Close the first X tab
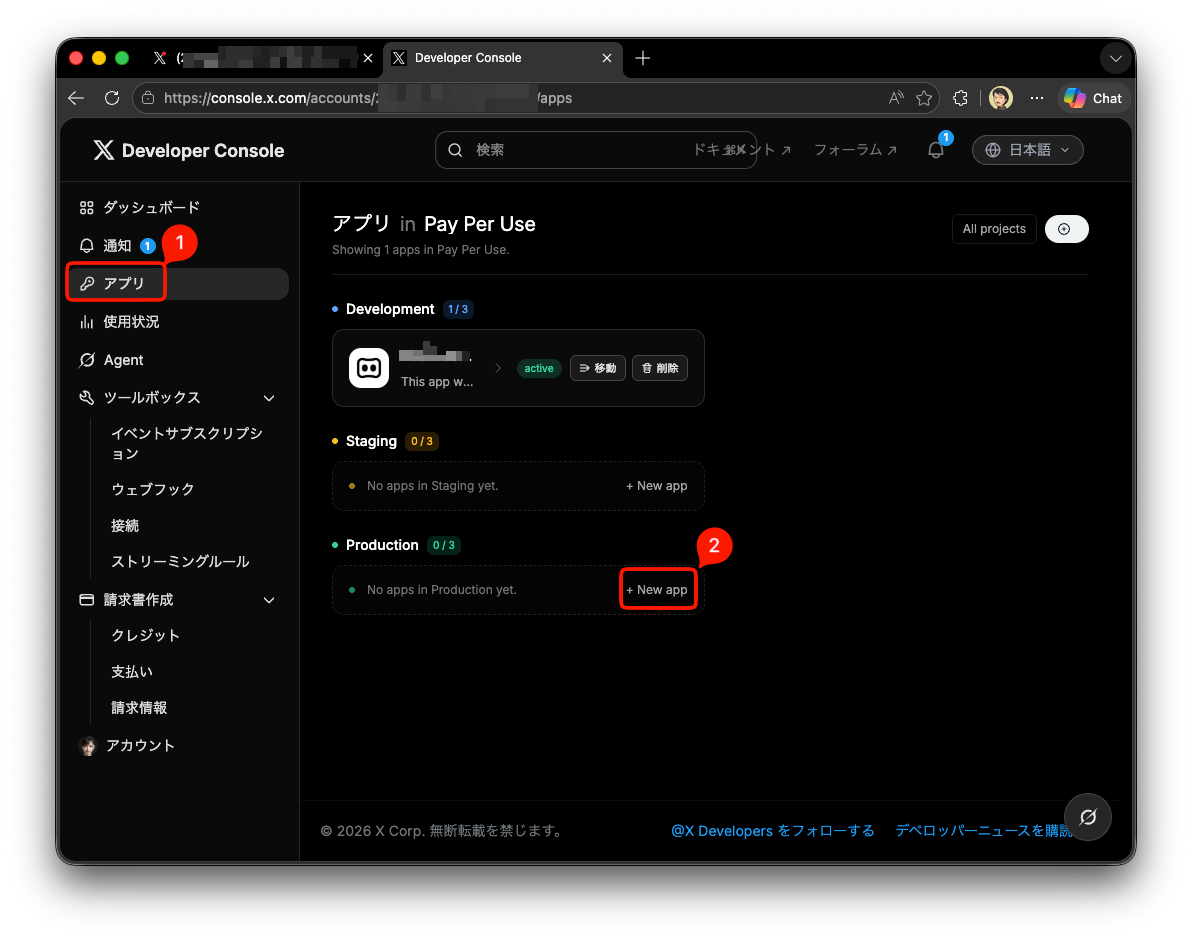The width and height of the screenshot is (1192, 939). (x=368, y=58)
